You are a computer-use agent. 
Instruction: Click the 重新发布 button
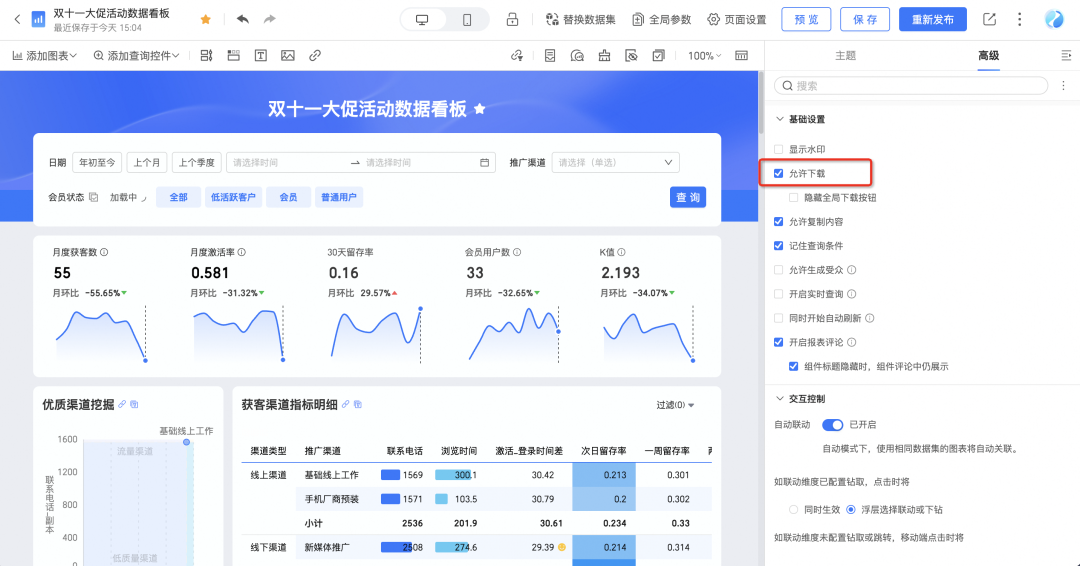point(933,19)
